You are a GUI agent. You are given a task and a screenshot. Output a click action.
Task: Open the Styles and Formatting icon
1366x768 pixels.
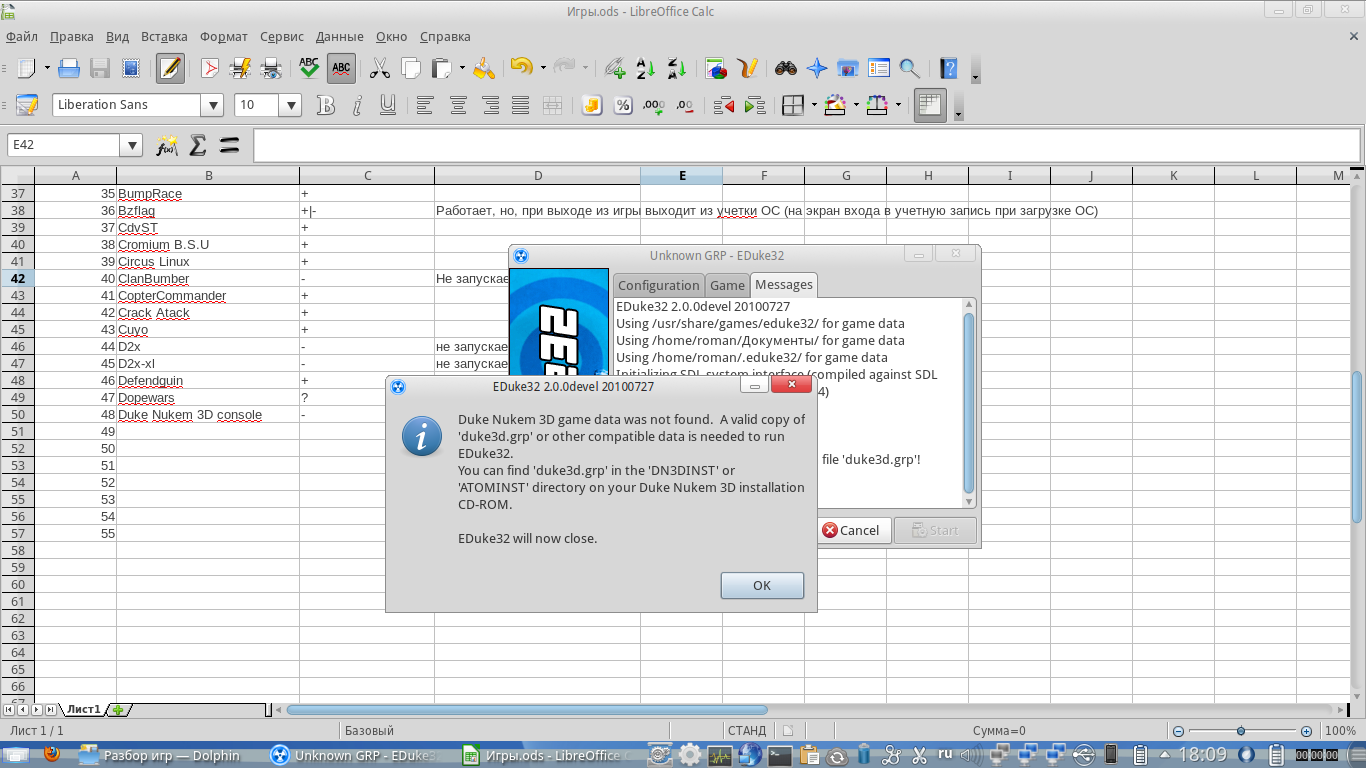26,105
